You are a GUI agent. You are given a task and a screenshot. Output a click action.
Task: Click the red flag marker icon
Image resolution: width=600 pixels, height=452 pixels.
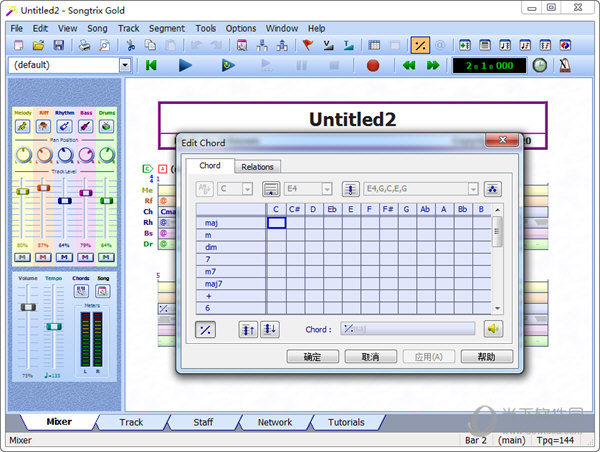pos(307,46)
